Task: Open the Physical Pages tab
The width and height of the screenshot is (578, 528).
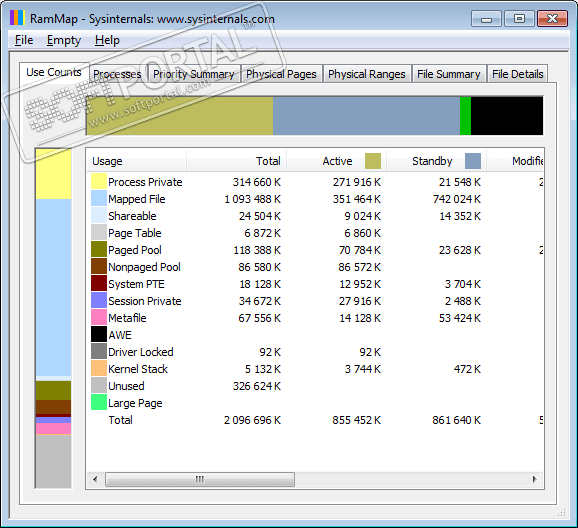Action: coord(281,74)
